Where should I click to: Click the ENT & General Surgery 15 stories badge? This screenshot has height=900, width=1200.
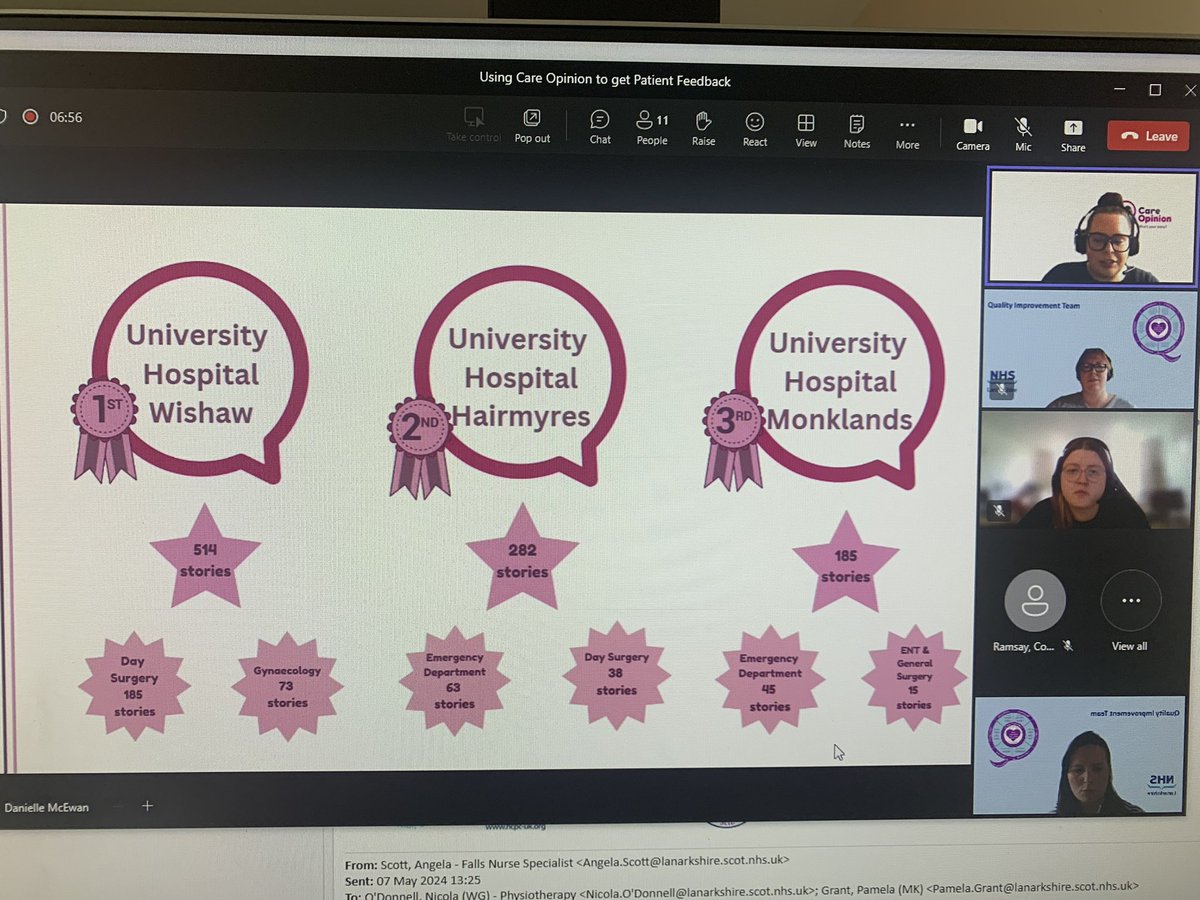[x=914, y=676]
